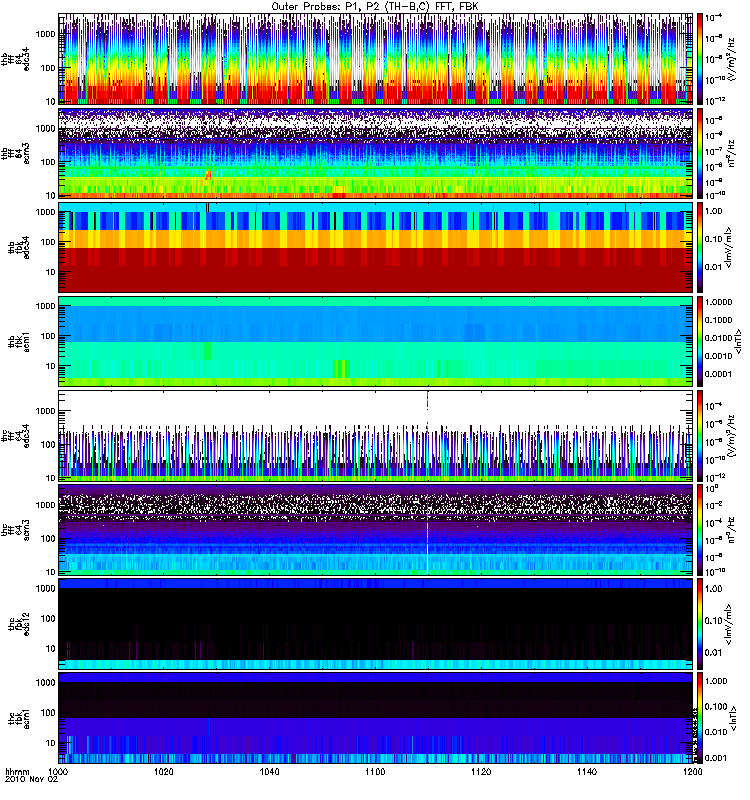Viewport: 750px width, 800px height.
Task: Click the '1140' time tick label
Action: click(x=587, y=771)
